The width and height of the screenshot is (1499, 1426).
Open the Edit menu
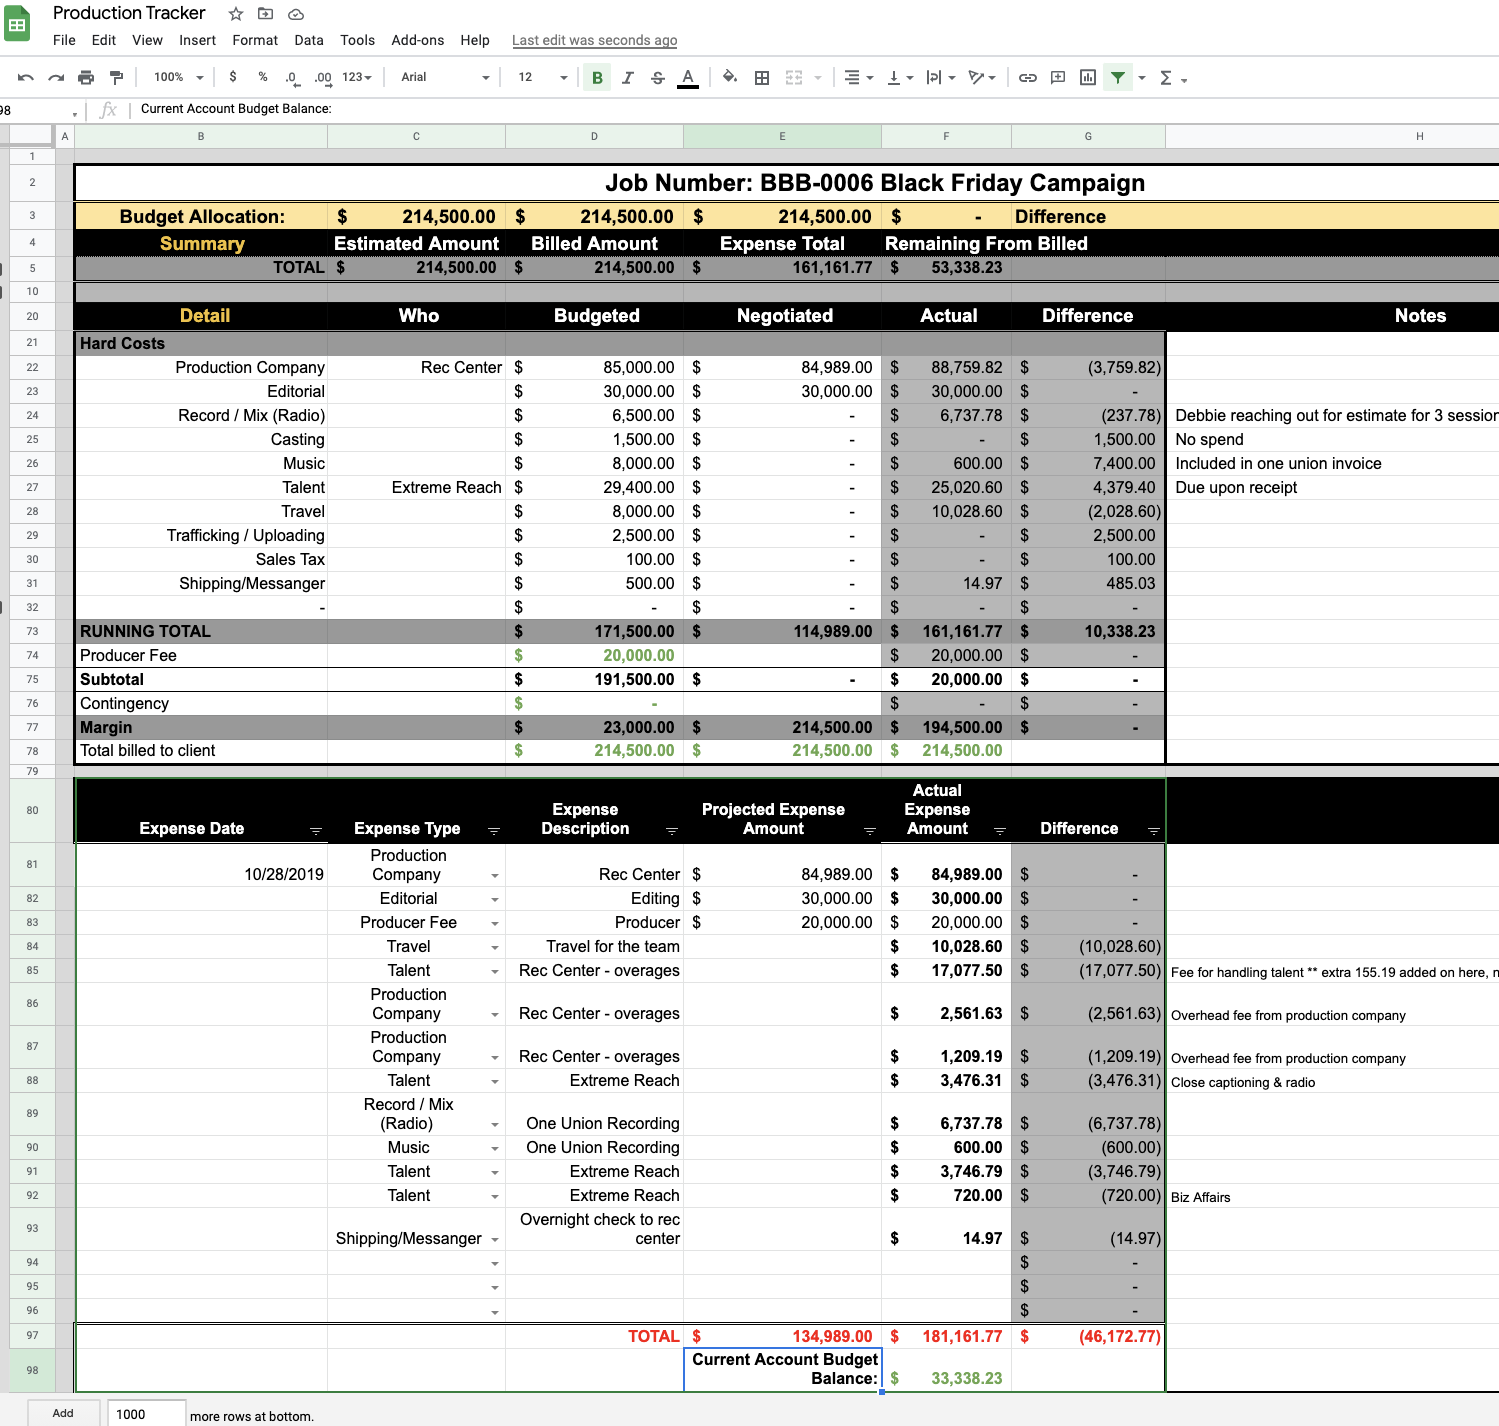tap(104, 40)
